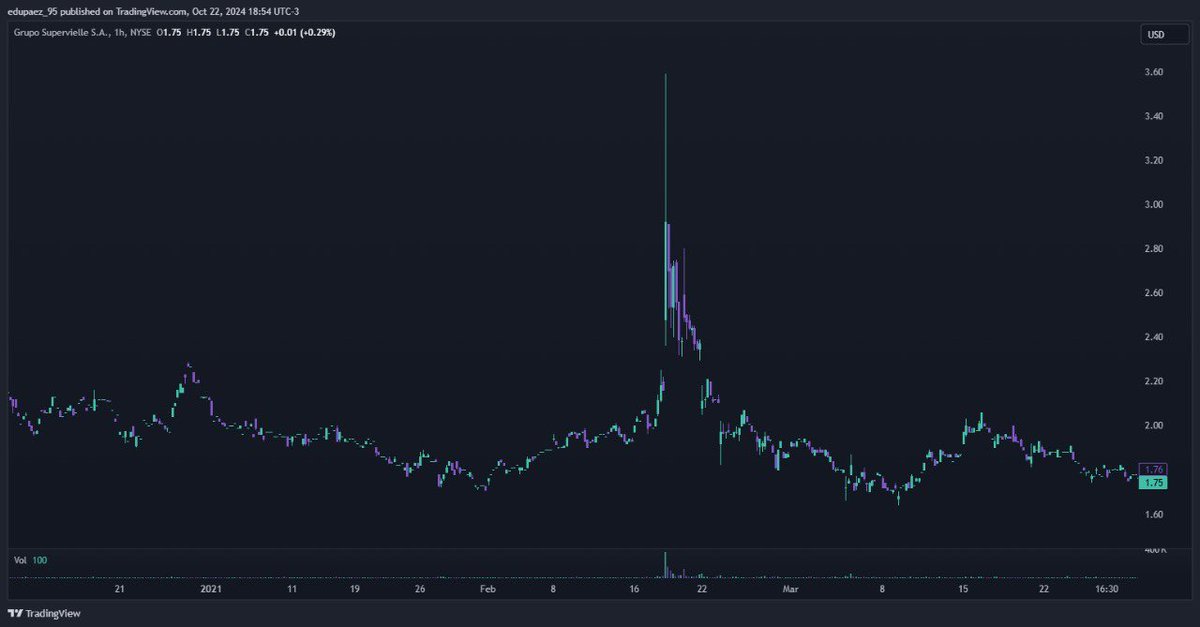Click the 15 date label on time axis

point(962,589)
